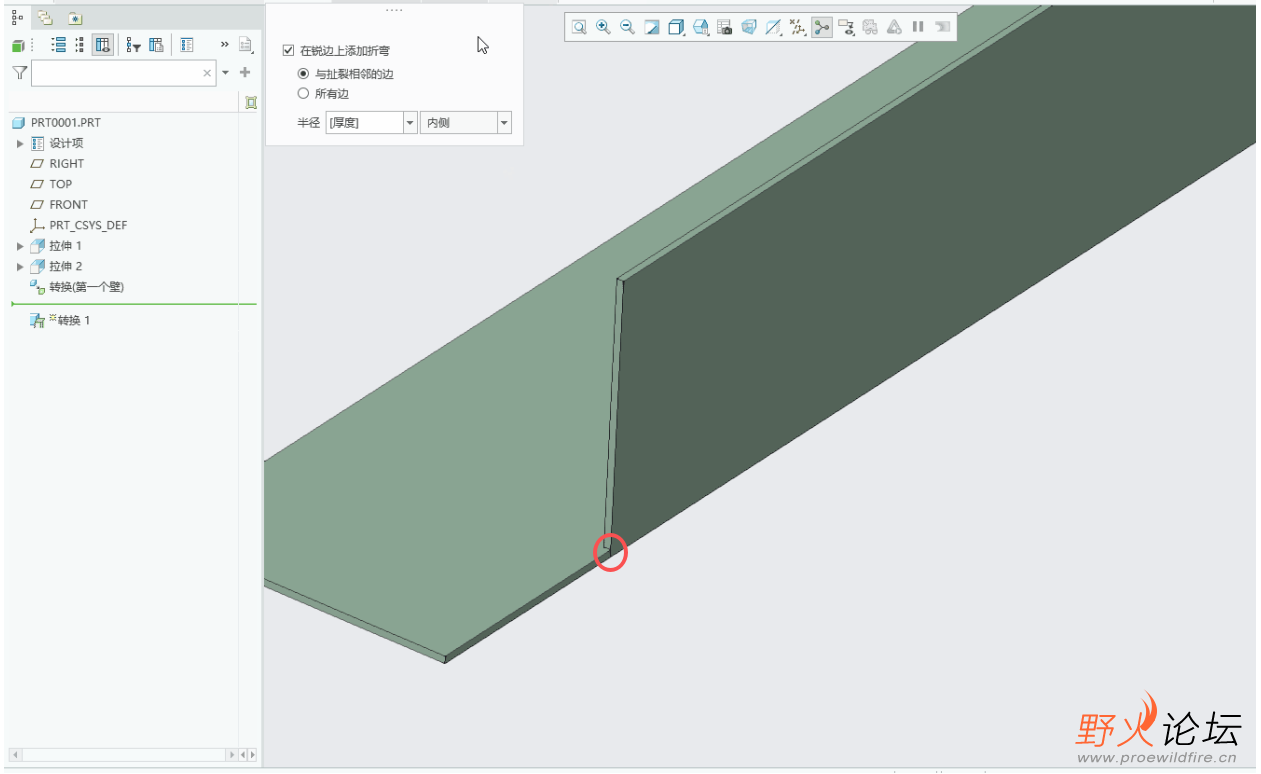1261x774 pixels.
Task: Select the 转换 1 feature
Action: pyautogui.click(x=73, y=321)
